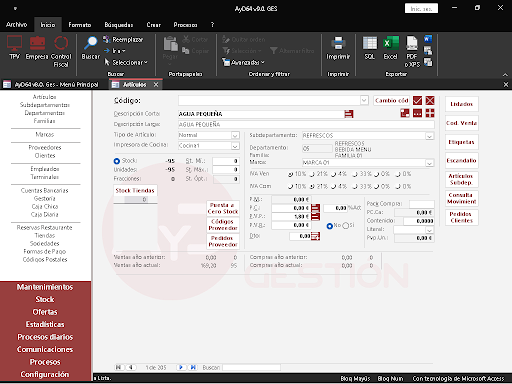Close the Artículos tab
The height and width of the screenshot is (384, 512).
coord(156,85)
